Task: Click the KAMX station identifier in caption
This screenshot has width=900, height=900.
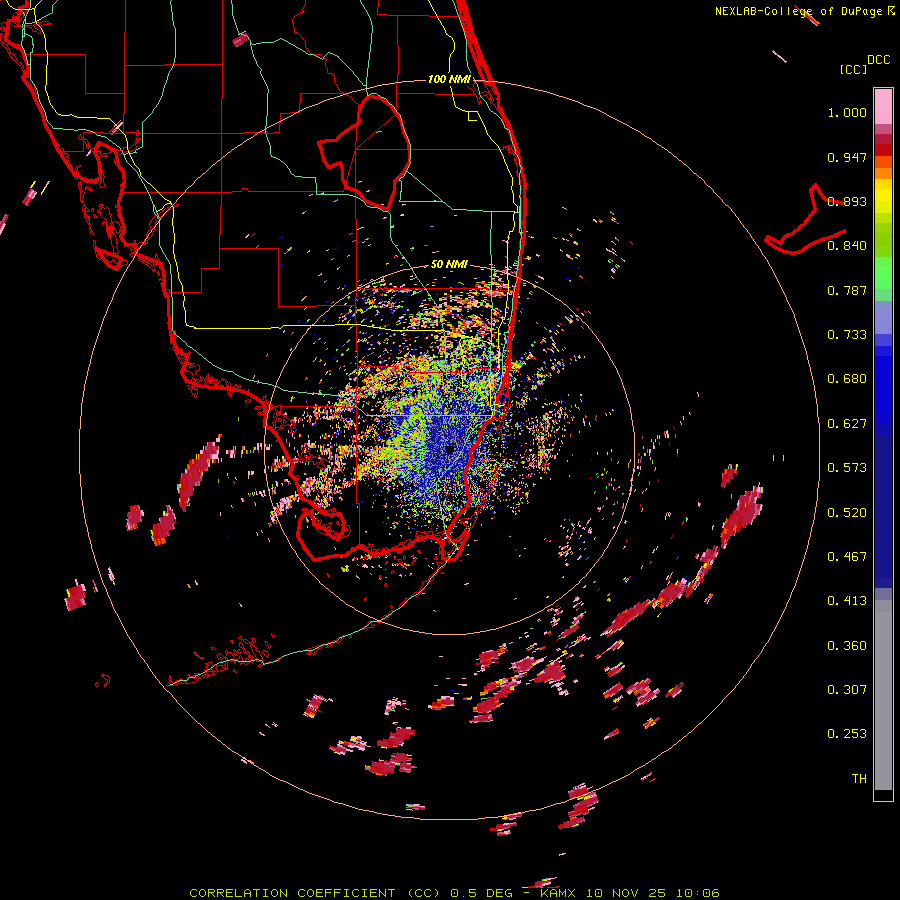Action: 558,893
